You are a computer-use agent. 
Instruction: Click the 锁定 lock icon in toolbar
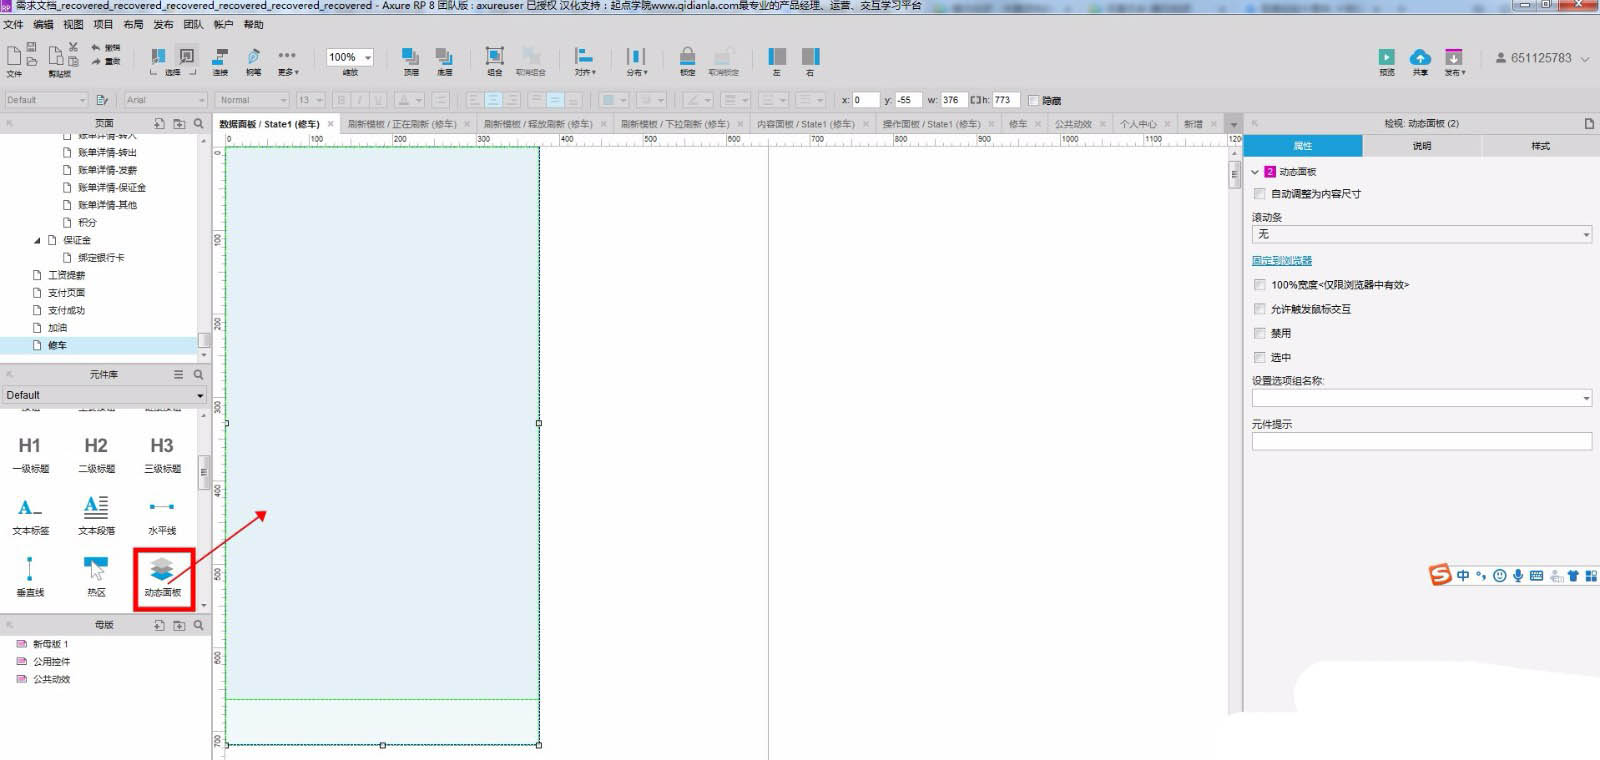tap(687, 59)
